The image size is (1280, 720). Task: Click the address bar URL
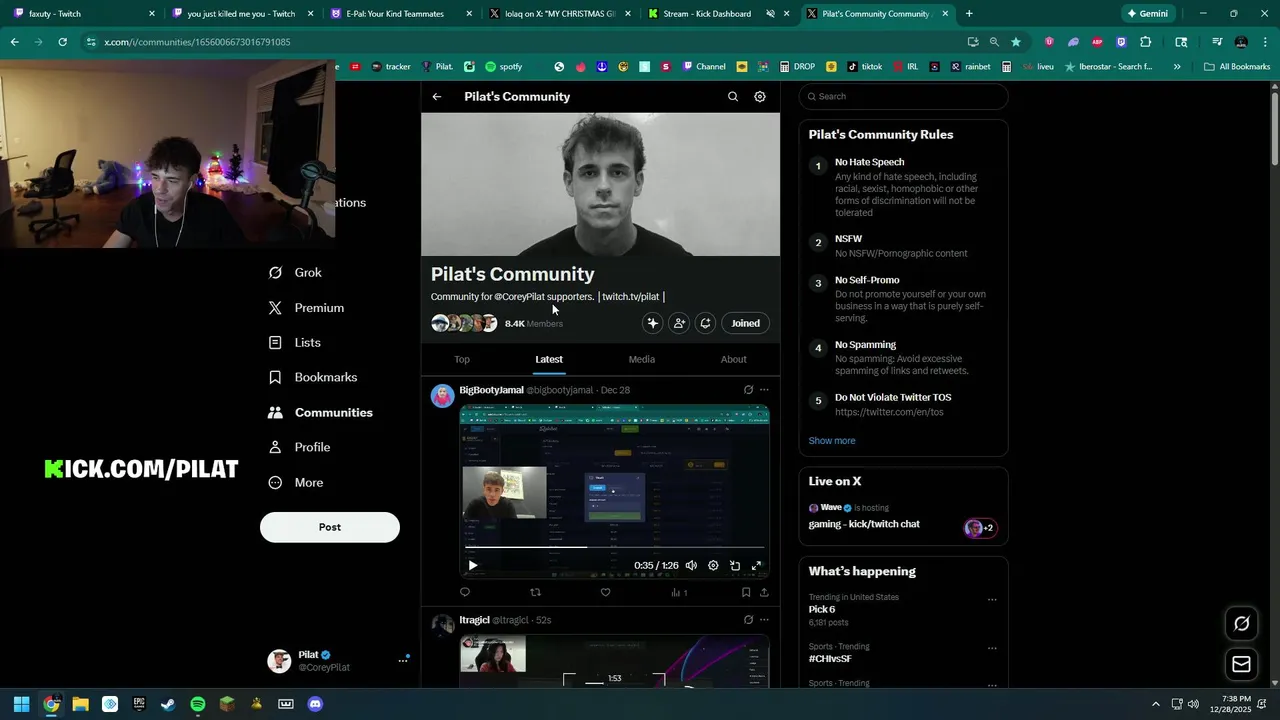197,42
